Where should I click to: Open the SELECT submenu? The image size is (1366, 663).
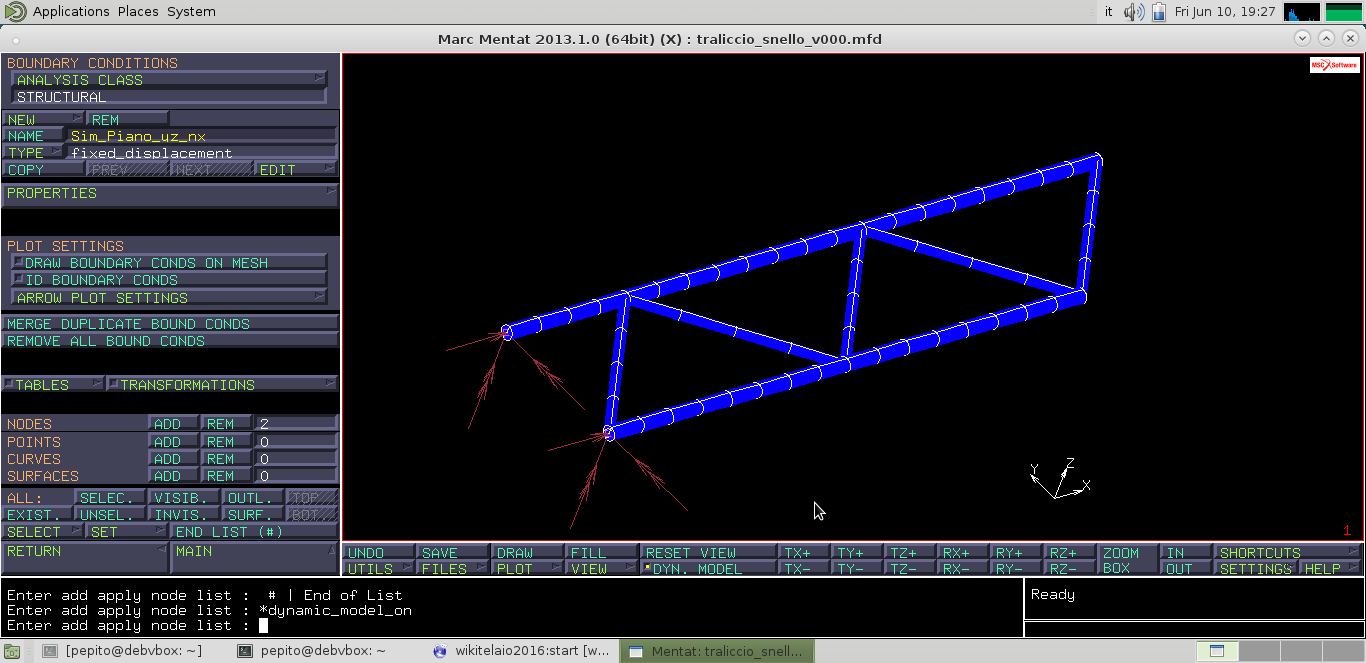pos(43,532)
